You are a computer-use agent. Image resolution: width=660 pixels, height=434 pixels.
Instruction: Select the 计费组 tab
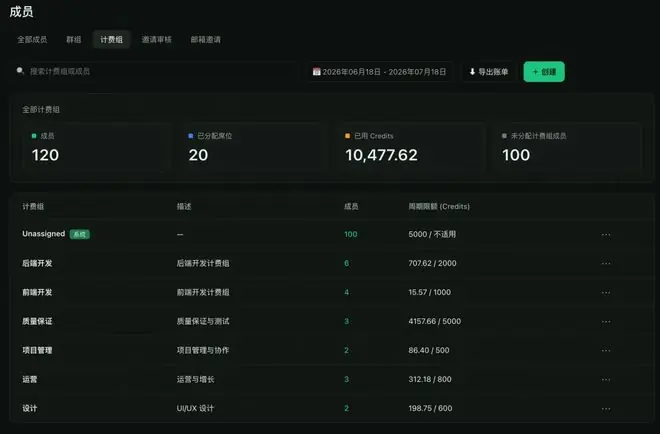[111, 40]
